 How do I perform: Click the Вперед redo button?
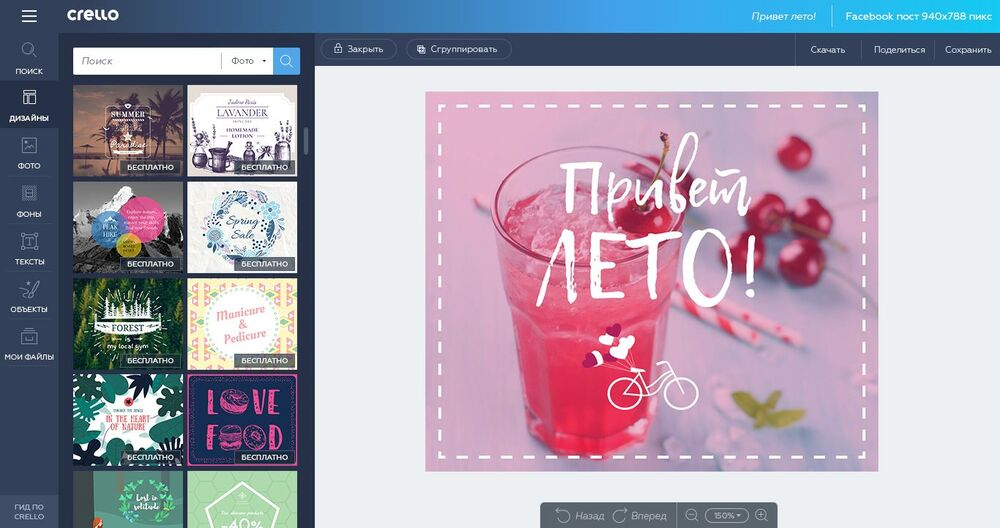640,515
